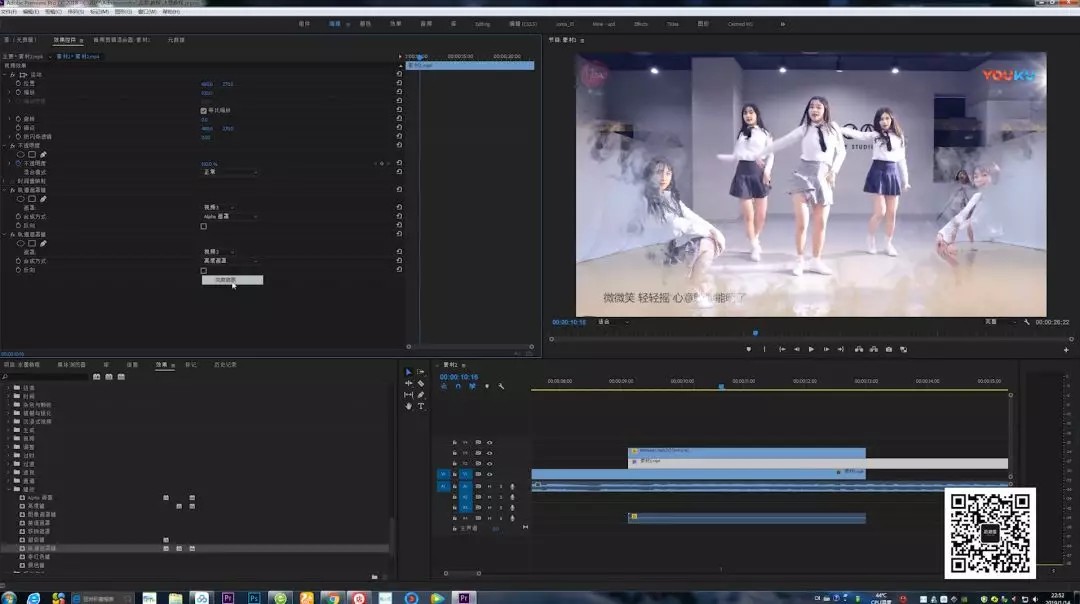
Task: Click the Lift button
Action: [x=859, y=349]
